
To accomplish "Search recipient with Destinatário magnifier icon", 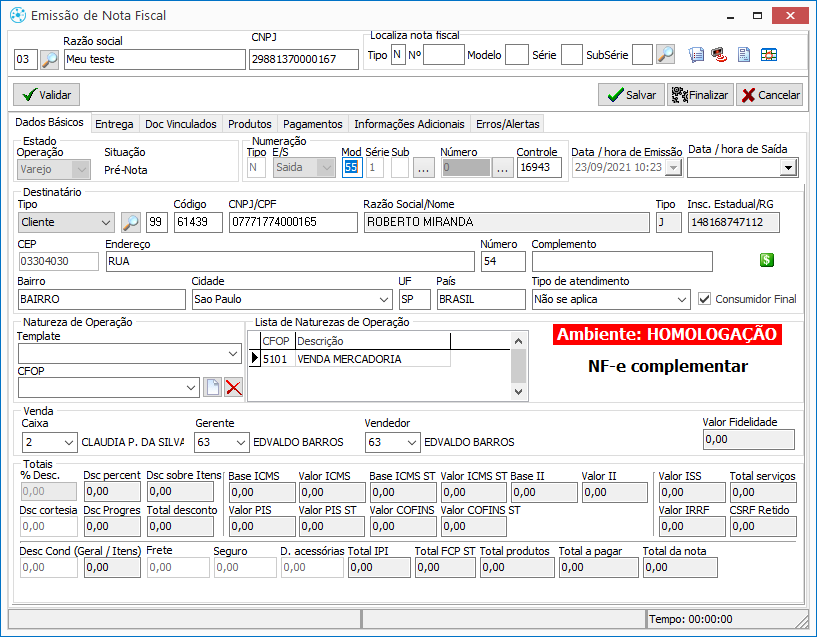I will coord(130,222).
